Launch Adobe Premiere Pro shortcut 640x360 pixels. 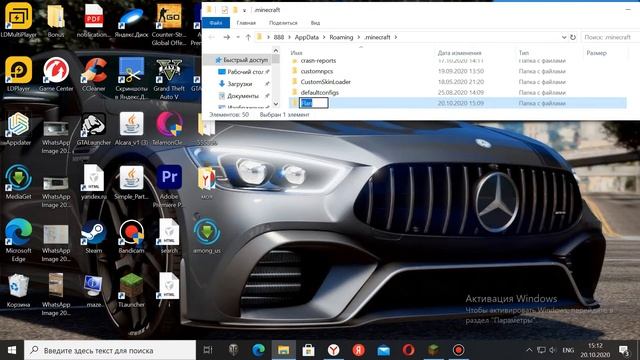[169, 186]
